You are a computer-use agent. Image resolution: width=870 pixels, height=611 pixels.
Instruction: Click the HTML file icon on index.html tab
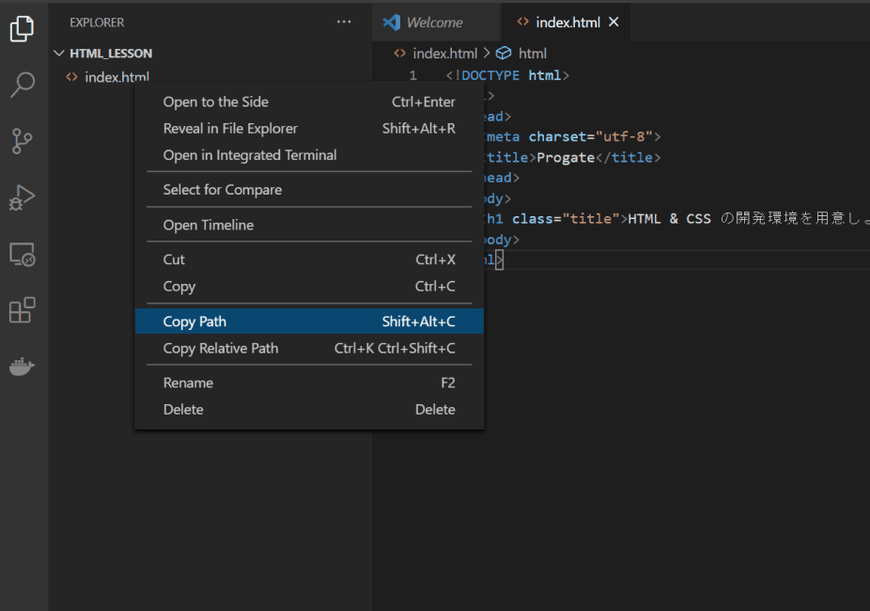pos(523,22)
